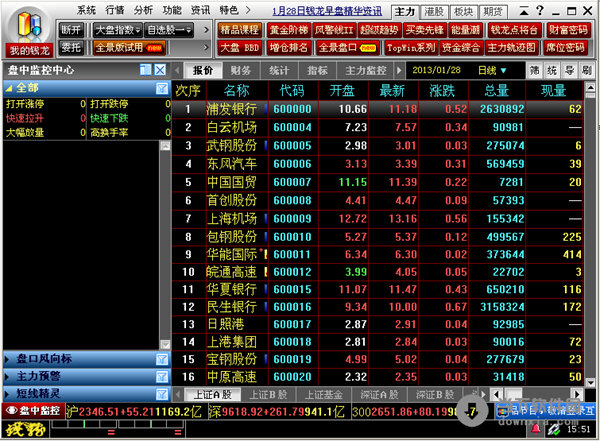Viewport: 600px width, 441px height.
Task: Click the 钱龙点将台 toolbar button
Action: 514,30
